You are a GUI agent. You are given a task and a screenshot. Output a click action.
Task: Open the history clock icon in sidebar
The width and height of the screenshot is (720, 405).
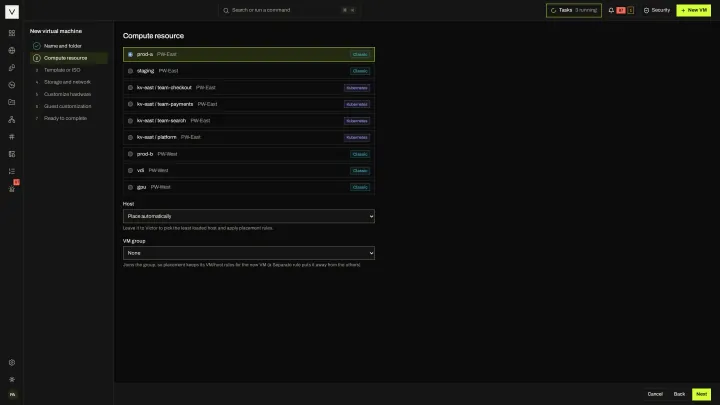[x=12, y=85]
